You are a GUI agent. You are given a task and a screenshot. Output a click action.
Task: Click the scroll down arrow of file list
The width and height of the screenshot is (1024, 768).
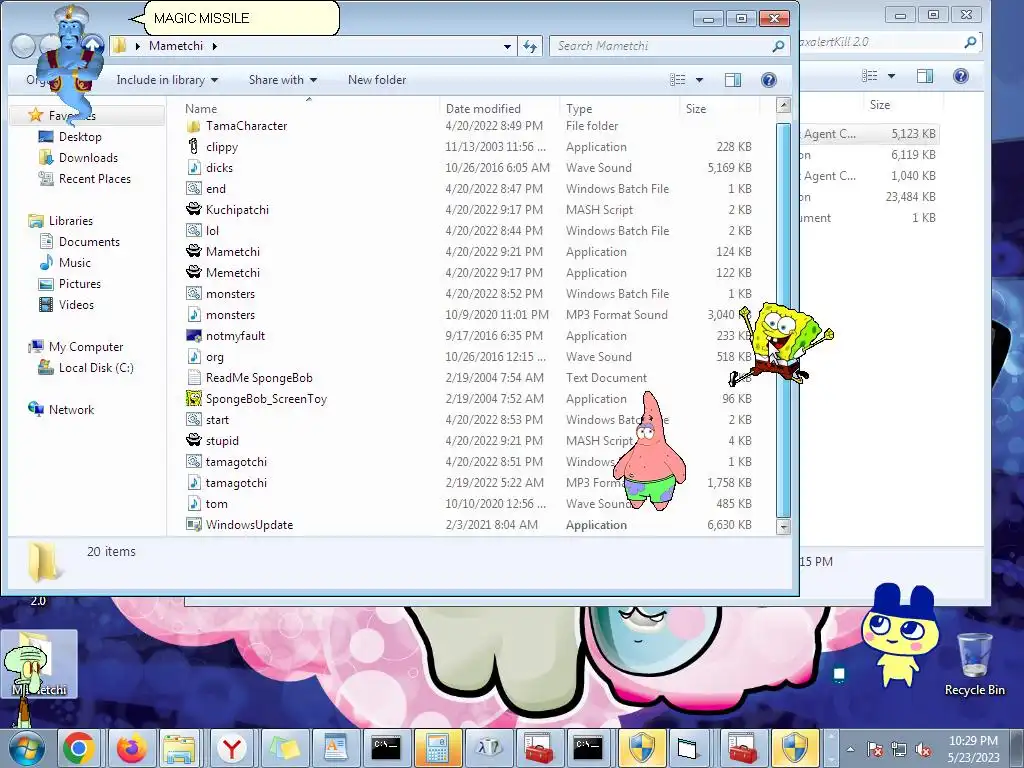click(783, 526)
